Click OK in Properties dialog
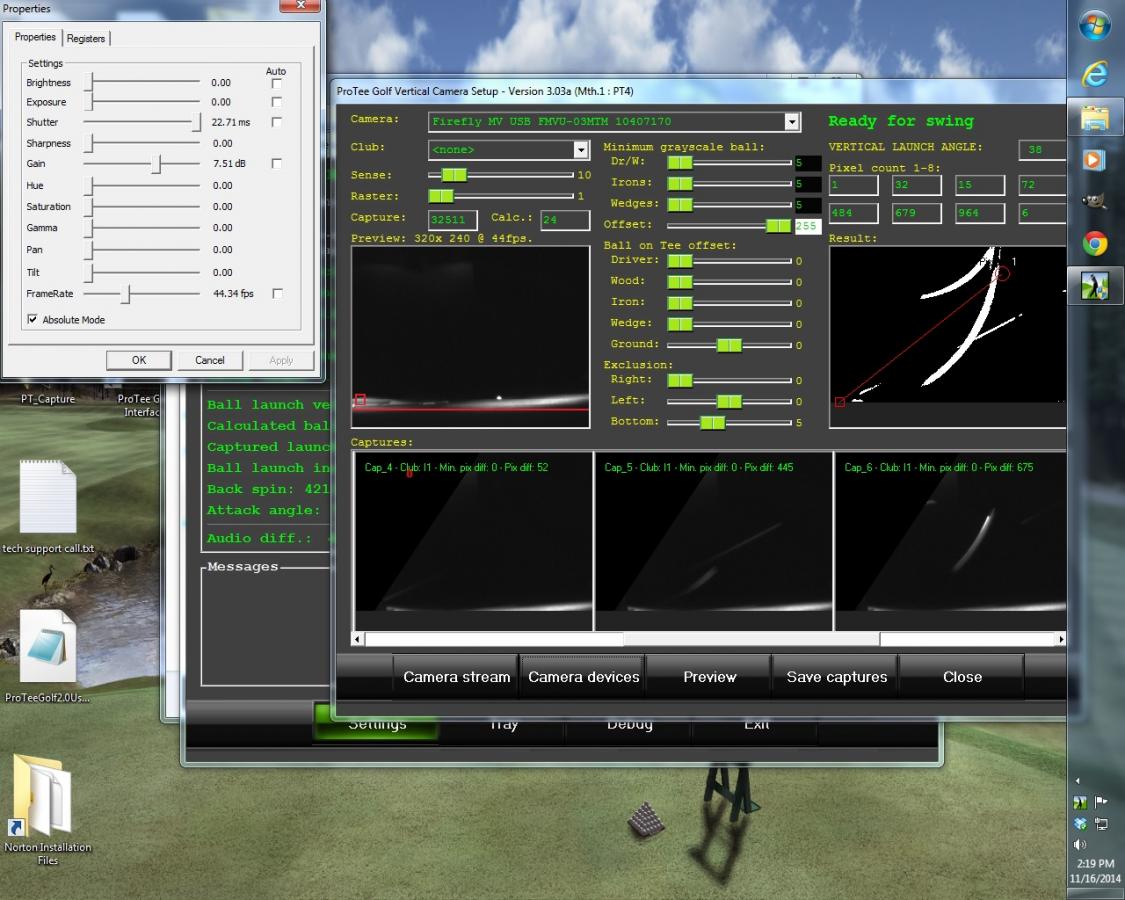This screenshot has width=1125, height=900. (x=138, y=360)
